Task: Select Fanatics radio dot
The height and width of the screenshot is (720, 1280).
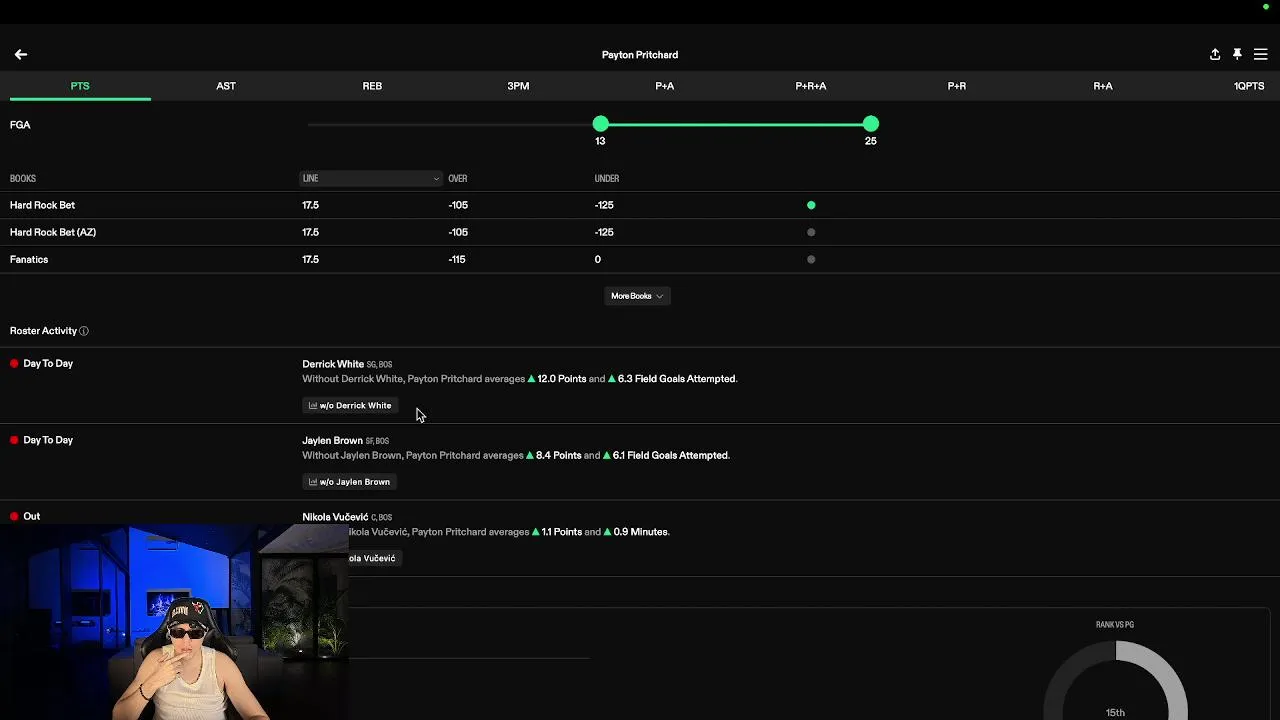Action: 811,259
